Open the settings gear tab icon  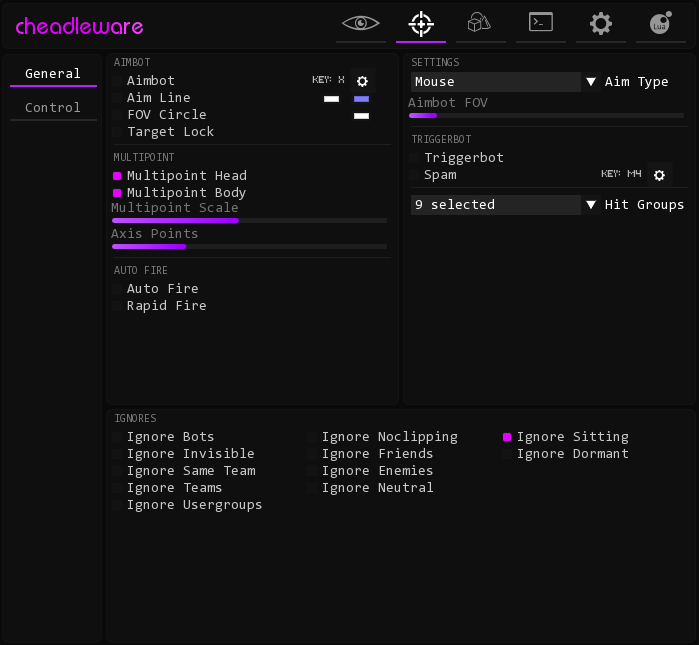[600, 24]
